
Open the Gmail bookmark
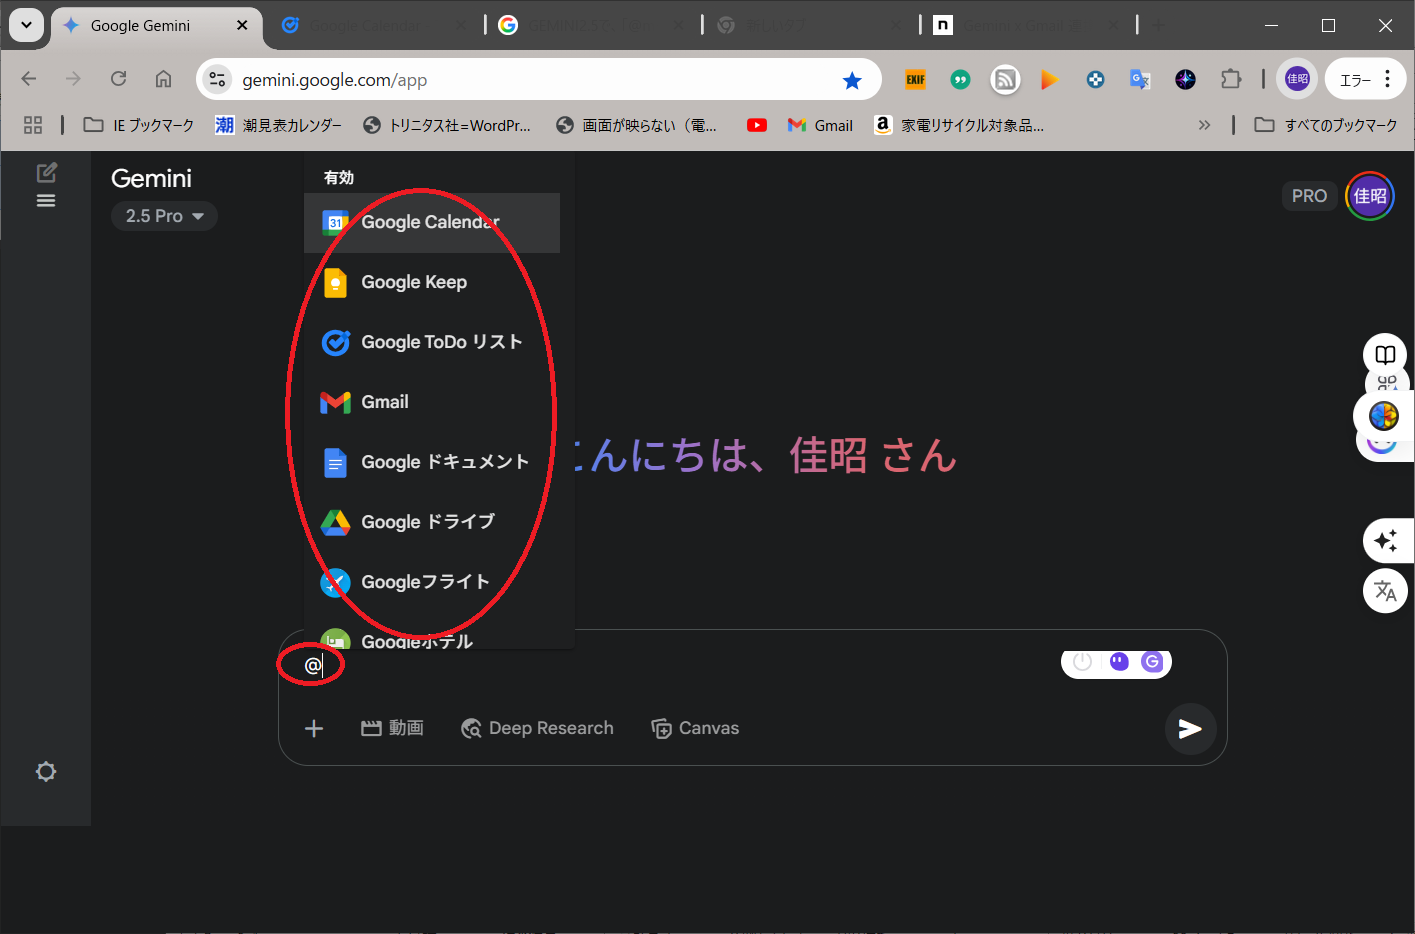coord(820,125)
